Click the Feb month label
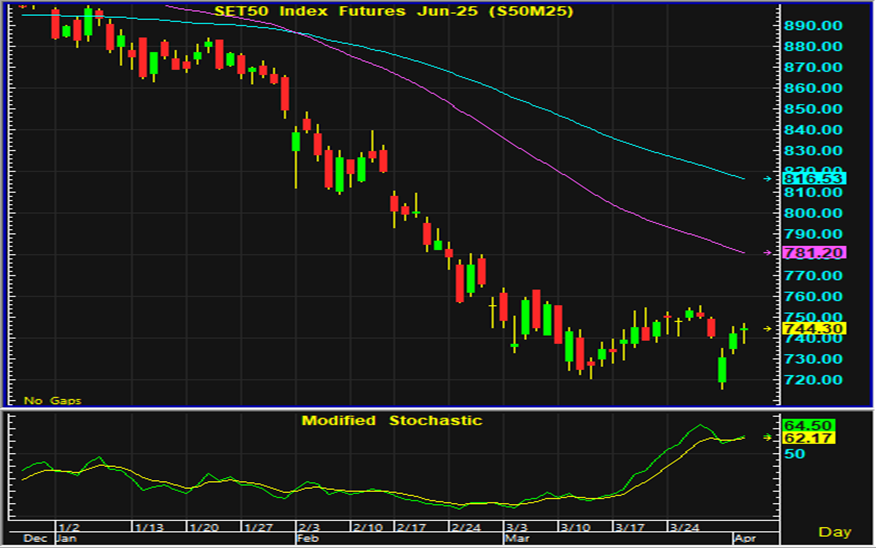This screenshot has height=548, width=876. (308, 539)
